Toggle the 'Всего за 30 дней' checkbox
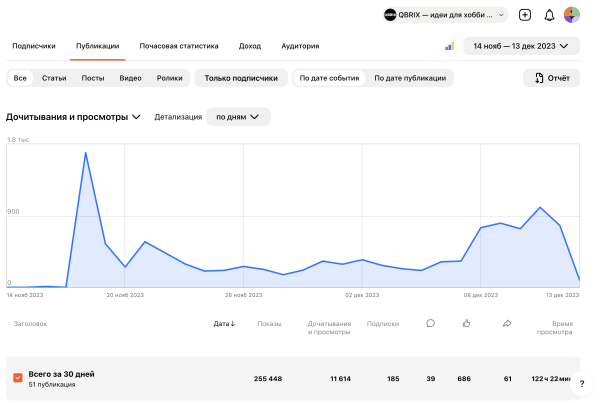 tap(18, 378)
